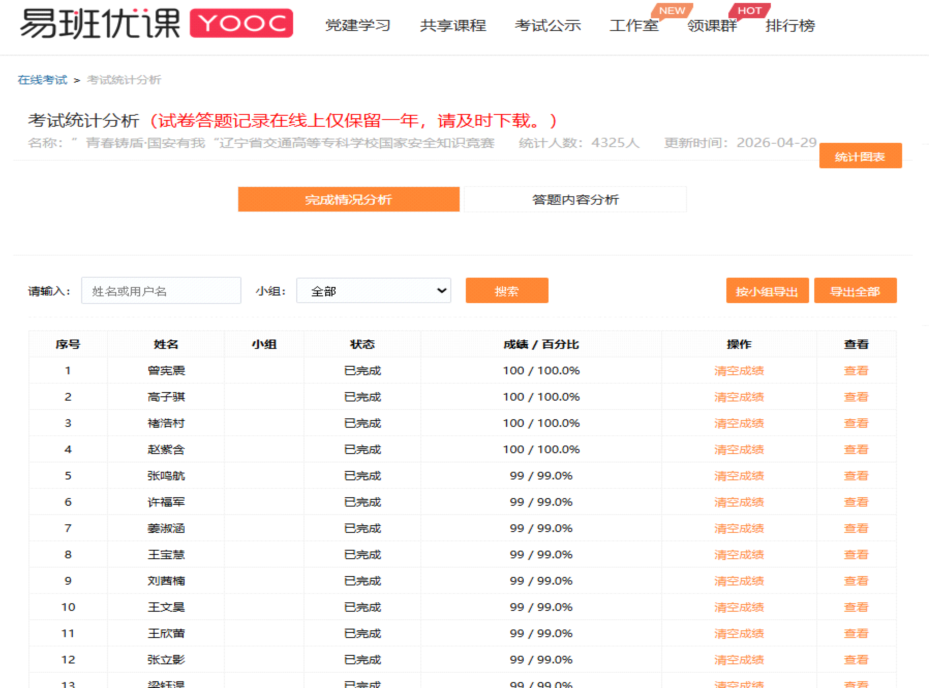Click the 在线考试 breadcrumb link
The image size is (930, 689).
42,80
